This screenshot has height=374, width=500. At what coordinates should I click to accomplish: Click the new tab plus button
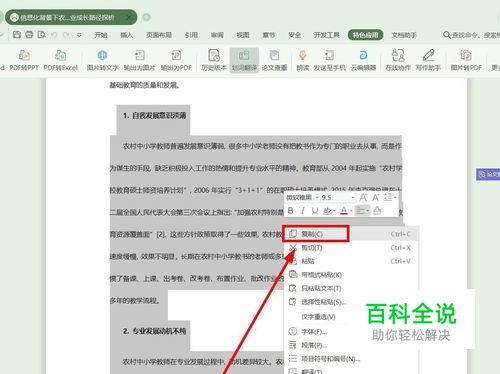(146, 17)
